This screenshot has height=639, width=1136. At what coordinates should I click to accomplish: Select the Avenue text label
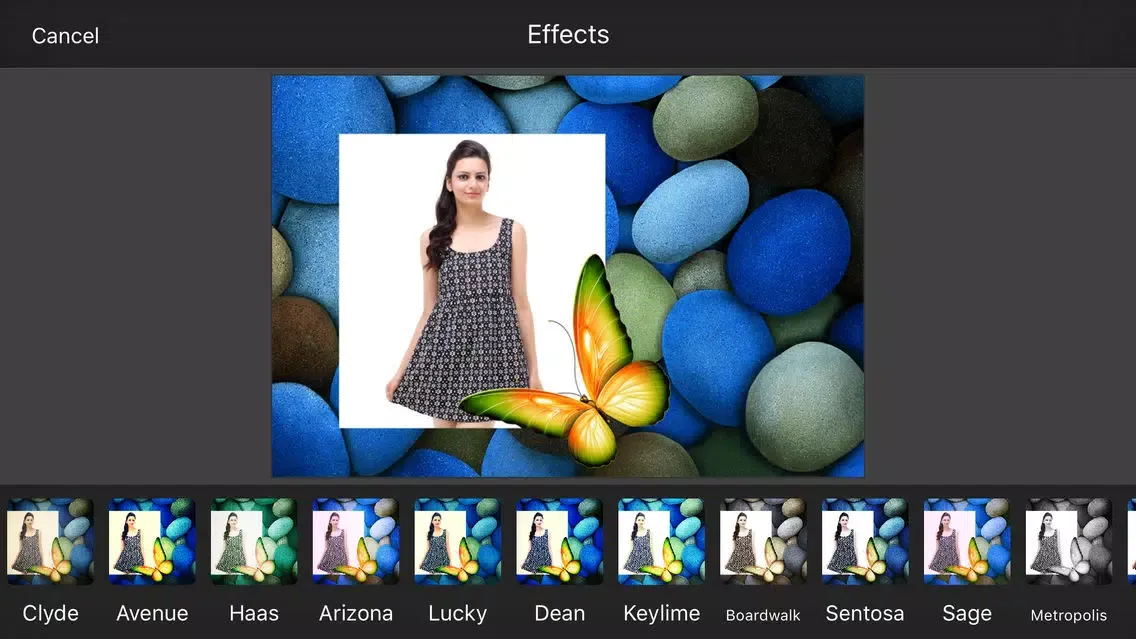152,614
